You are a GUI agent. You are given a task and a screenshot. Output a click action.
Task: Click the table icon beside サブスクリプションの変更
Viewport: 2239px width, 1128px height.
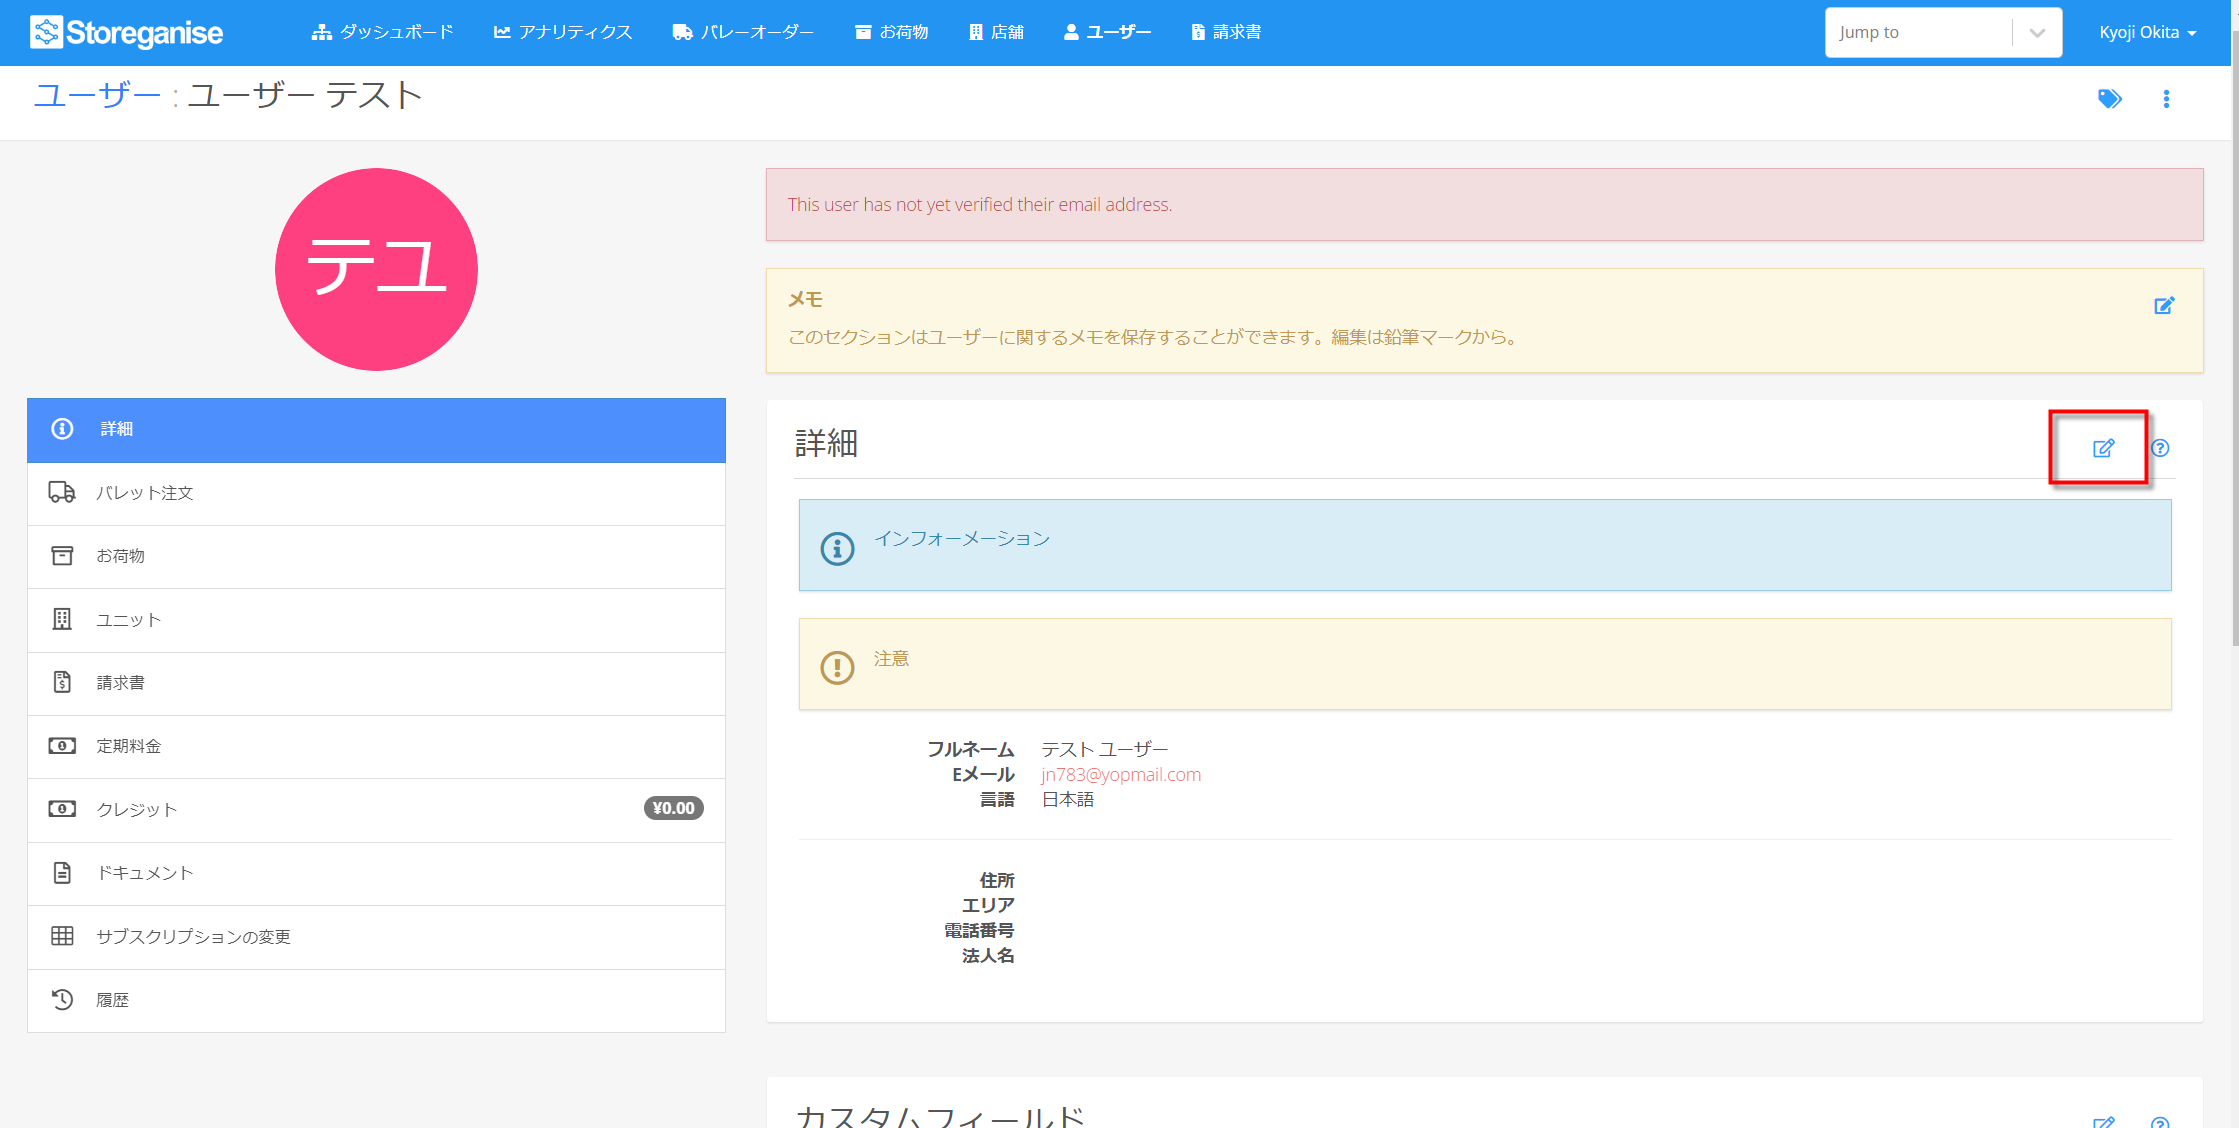(x=62, y=936)
